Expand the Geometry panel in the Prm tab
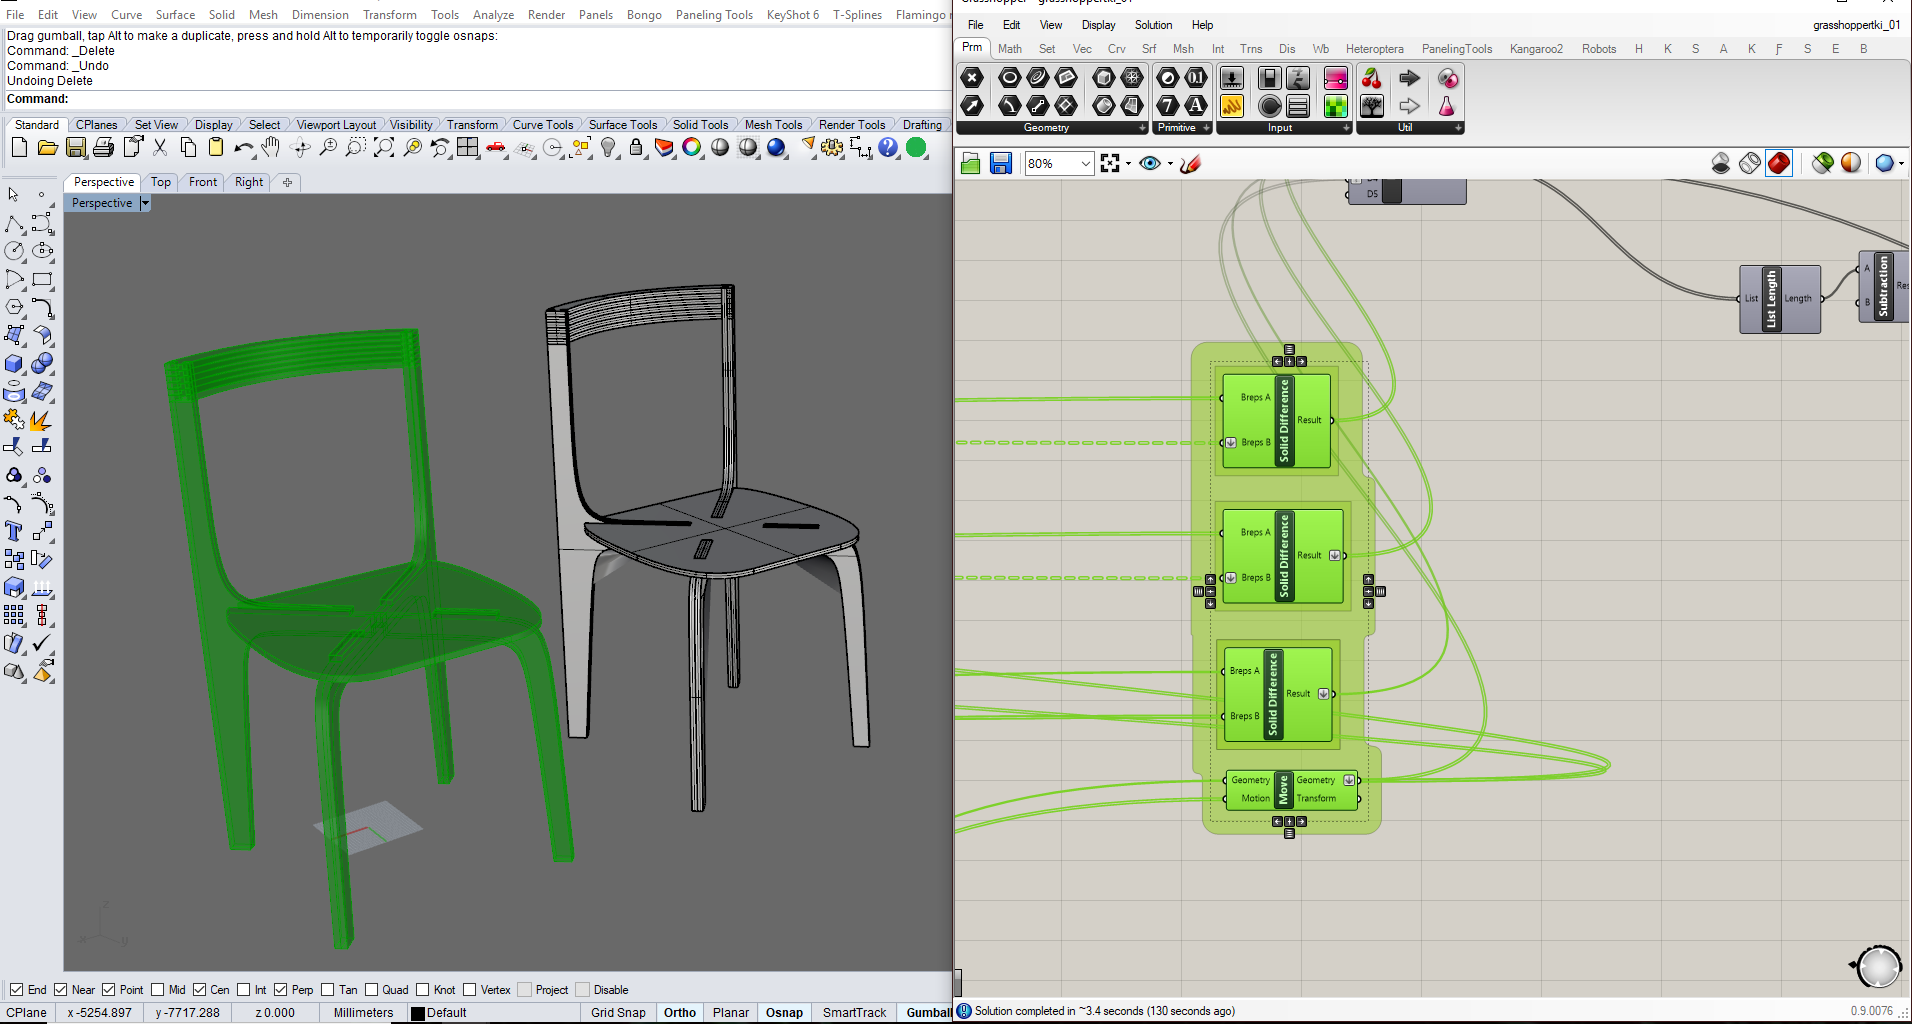Viewport: 1912px width, 1024px height. point(1142,128)
